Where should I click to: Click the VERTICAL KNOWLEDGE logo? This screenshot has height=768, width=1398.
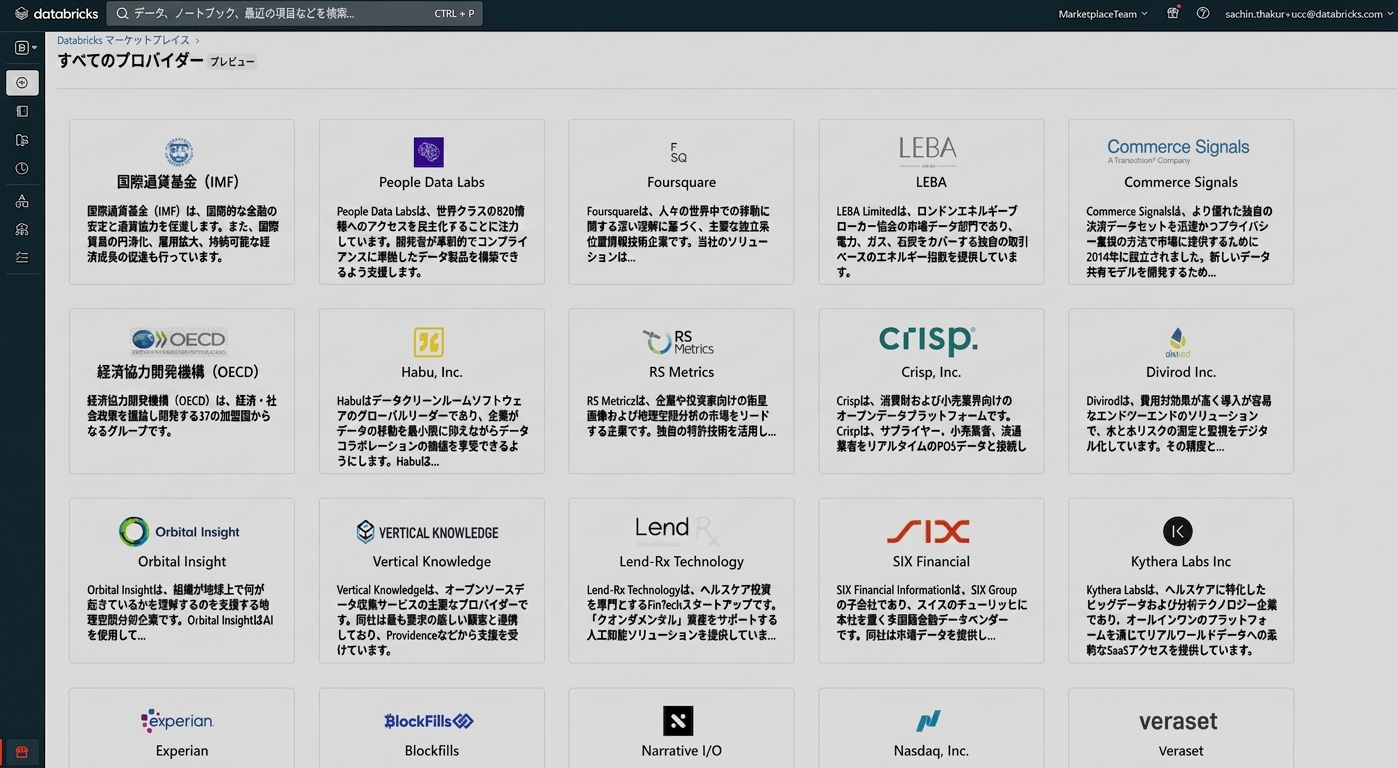point(427,532)
